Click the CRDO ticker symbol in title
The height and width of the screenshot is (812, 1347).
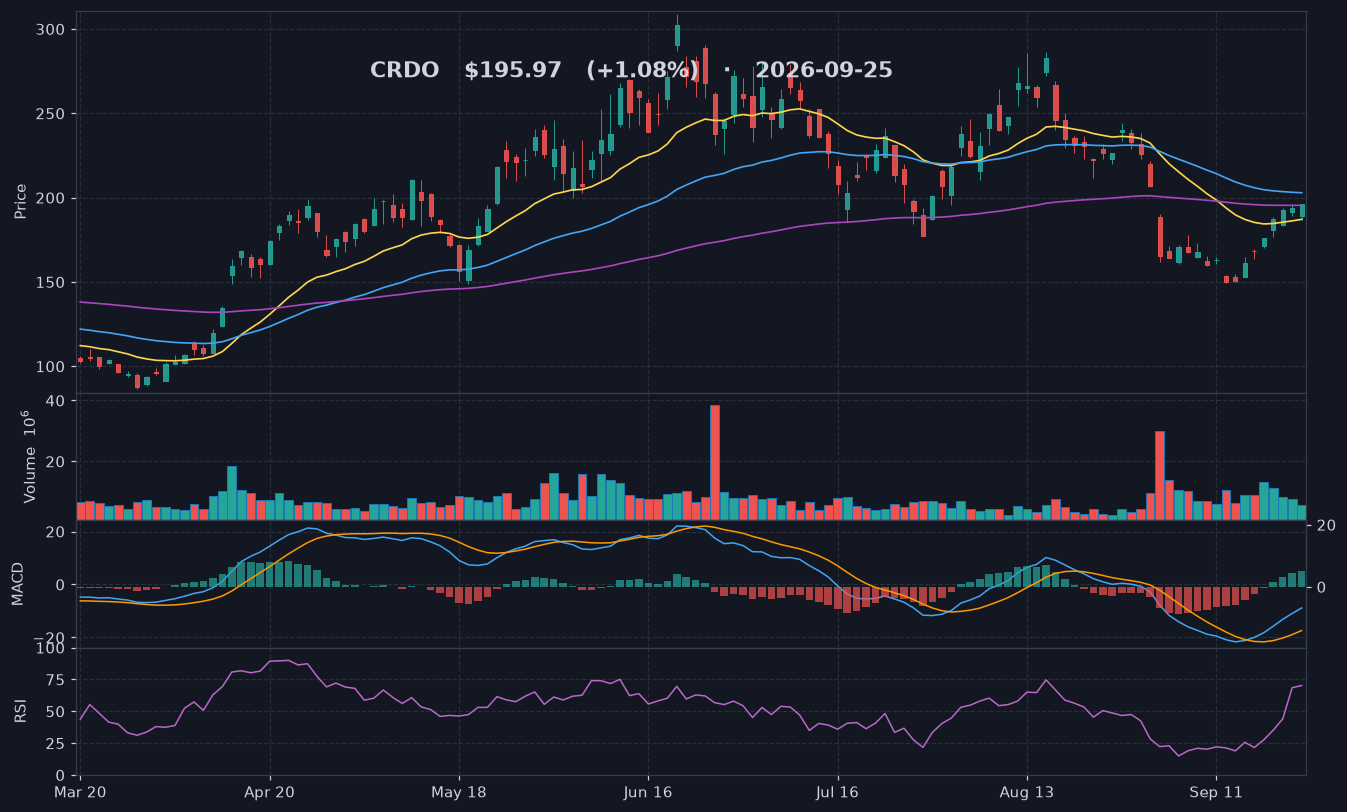(404, 71)
